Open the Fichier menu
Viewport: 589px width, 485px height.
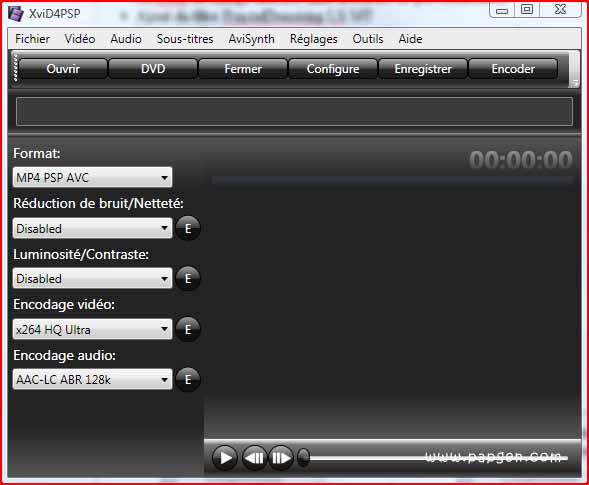(32, 39)
